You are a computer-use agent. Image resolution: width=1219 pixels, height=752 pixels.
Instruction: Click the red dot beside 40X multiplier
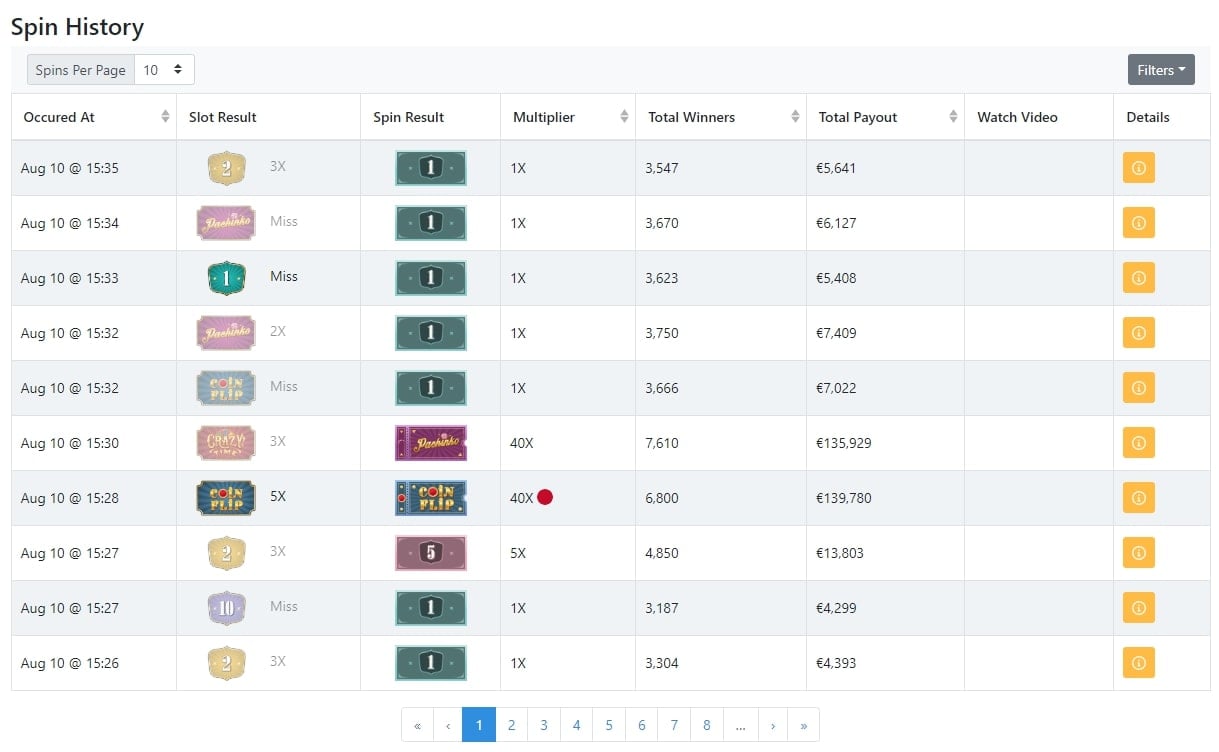click(x=545, y=497)
